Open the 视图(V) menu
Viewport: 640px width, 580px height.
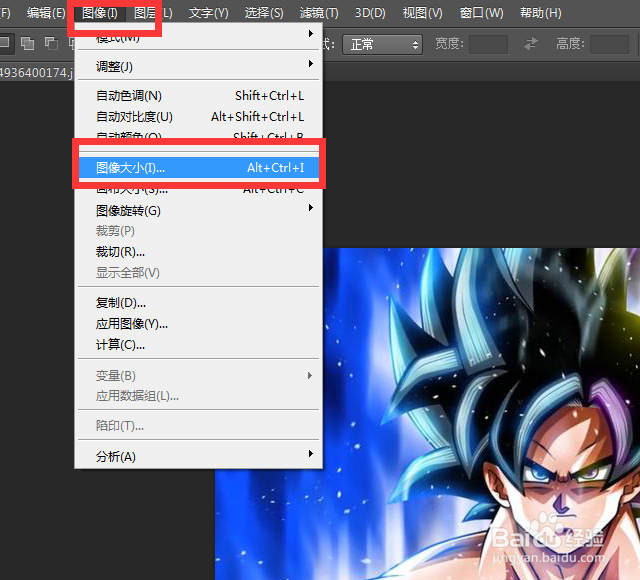(x=422, y=13)
